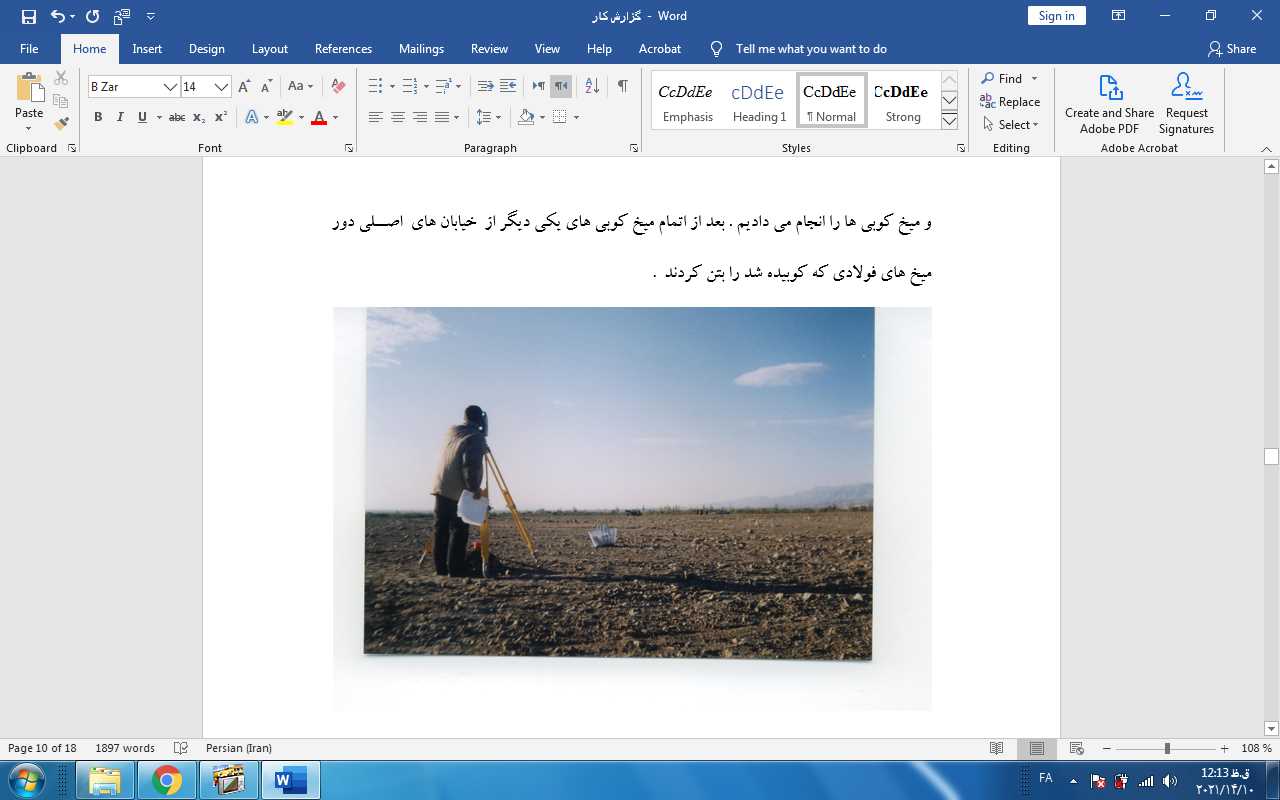The height and width of the screenshot is (800, 1280).
Task: Click the Save icon in title bar
Action: tap(28, 16)
